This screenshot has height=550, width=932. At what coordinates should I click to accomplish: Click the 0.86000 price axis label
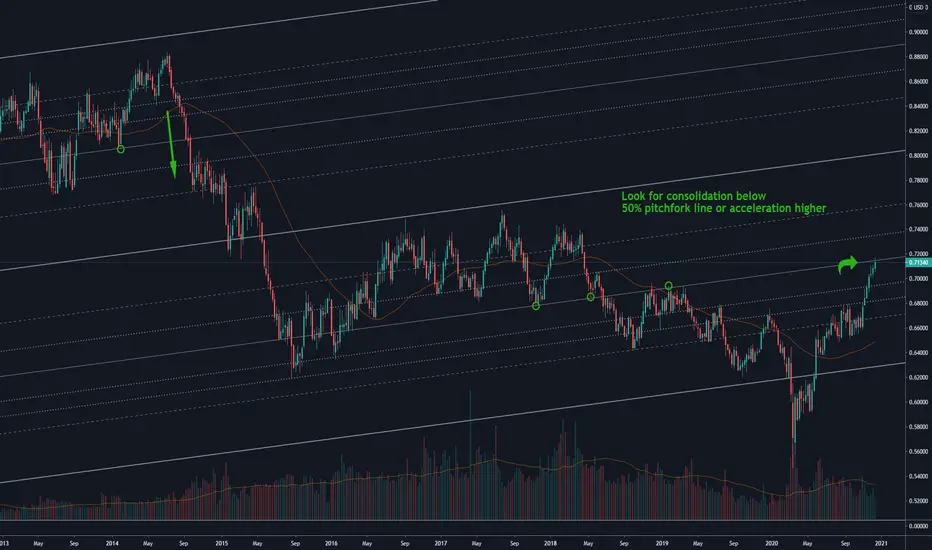click(x=918, y=81)
